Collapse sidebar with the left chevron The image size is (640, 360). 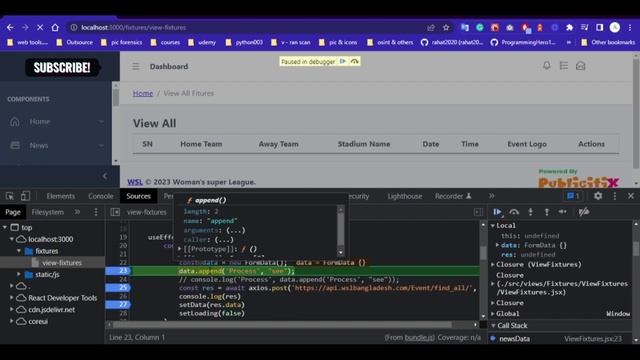pos(105,176)
